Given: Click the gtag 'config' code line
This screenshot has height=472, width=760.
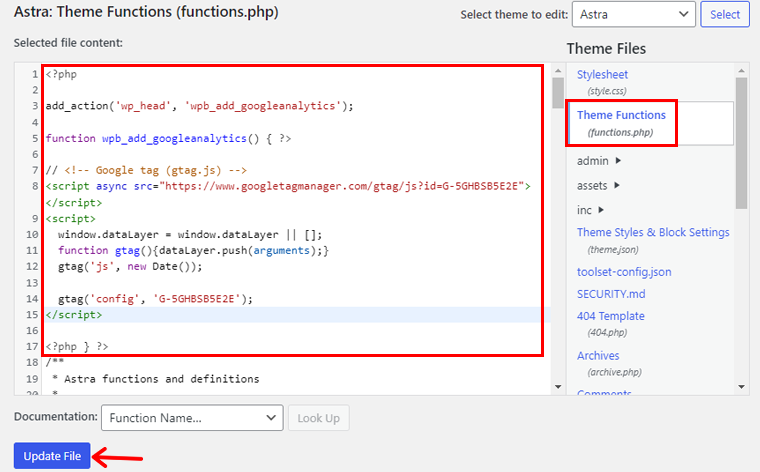Looking at the screenshot, I should [x=155, y=299].
